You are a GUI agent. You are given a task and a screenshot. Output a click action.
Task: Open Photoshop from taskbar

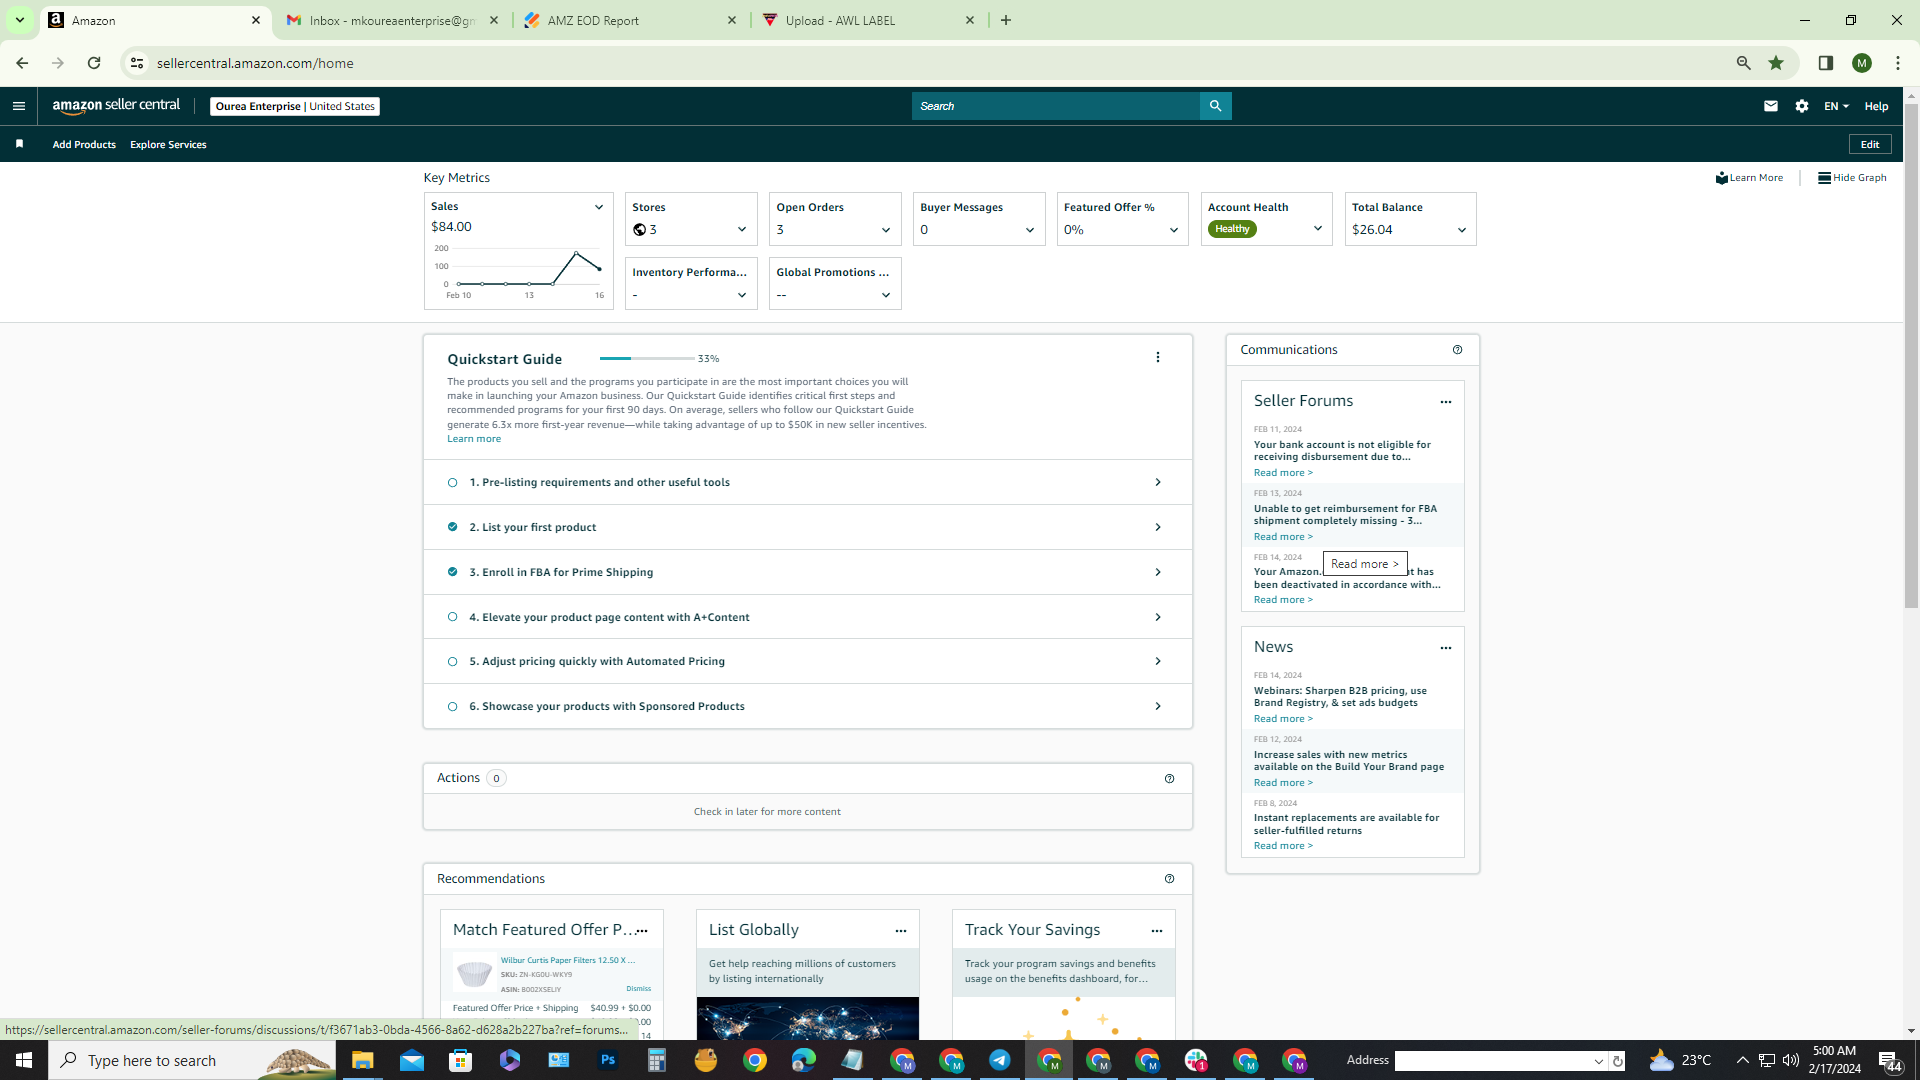point(607,1060)
